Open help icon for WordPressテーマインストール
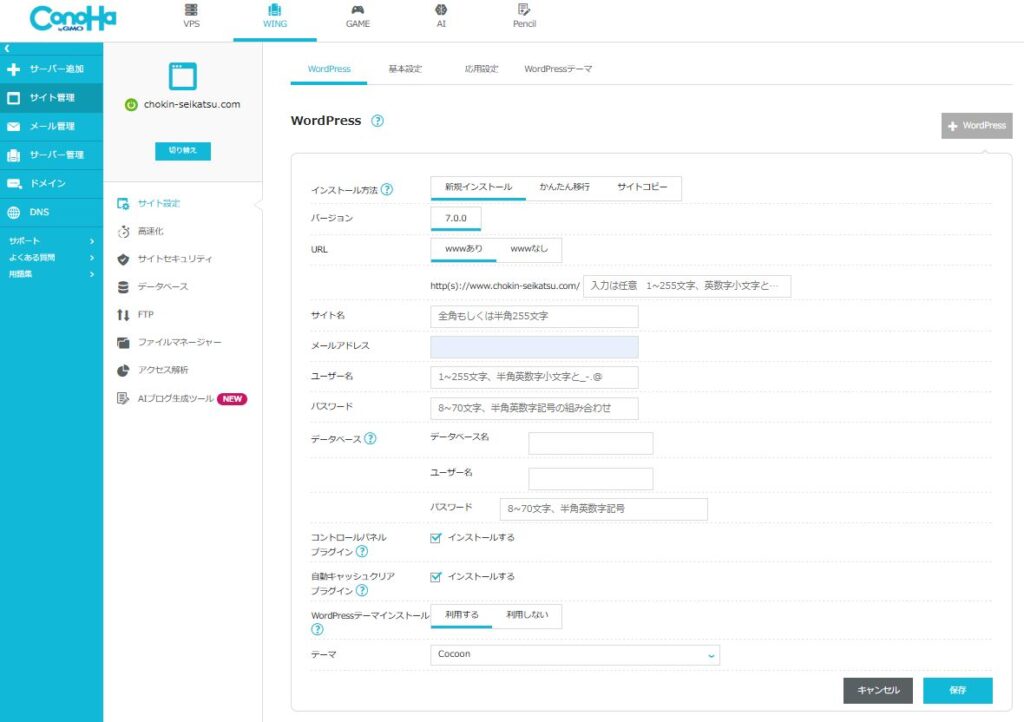 pos(317,629)
